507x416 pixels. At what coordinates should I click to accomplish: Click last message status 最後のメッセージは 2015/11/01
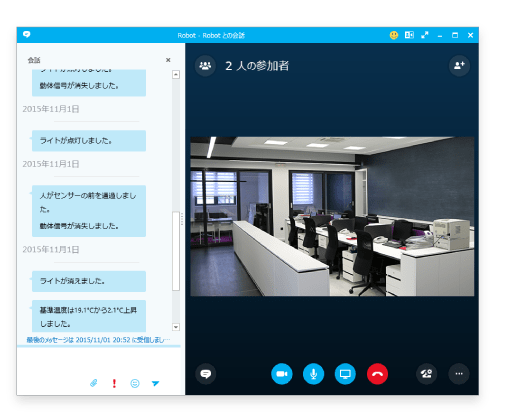click(x=98, y=340)
